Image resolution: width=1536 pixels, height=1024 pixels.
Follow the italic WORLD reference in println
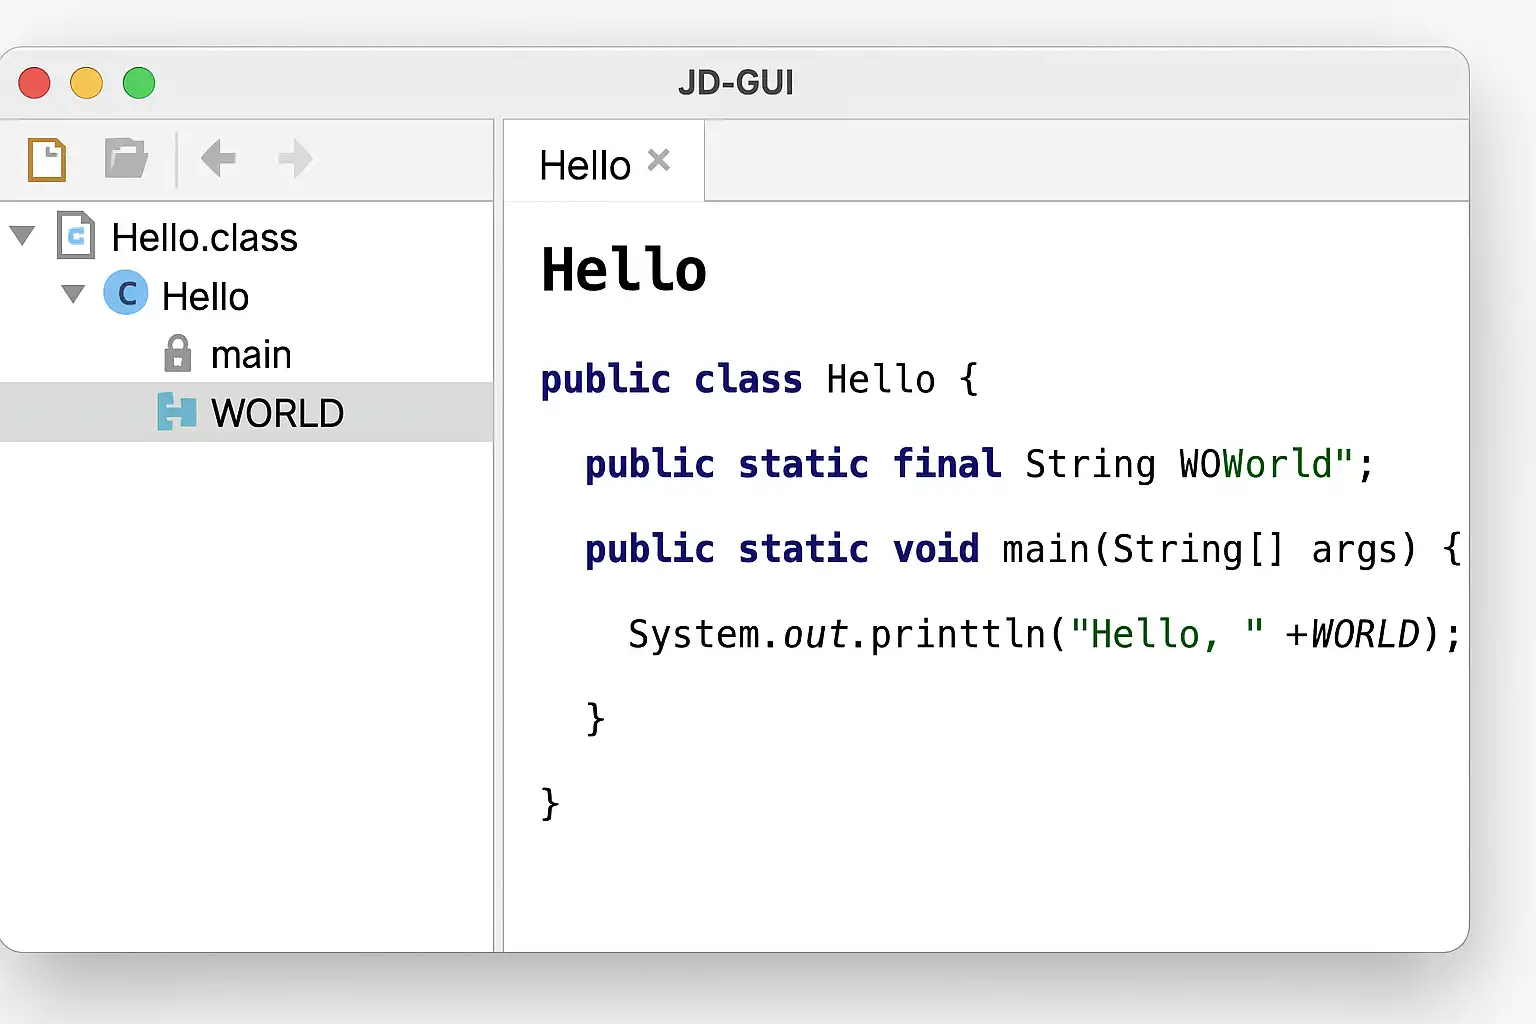pos(1365,634)
